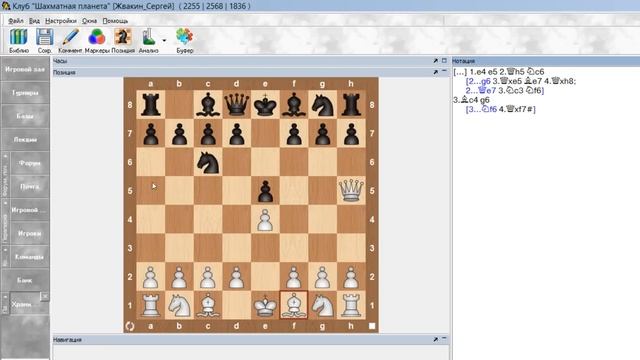Select the black knight on c6

click(208, 162)
